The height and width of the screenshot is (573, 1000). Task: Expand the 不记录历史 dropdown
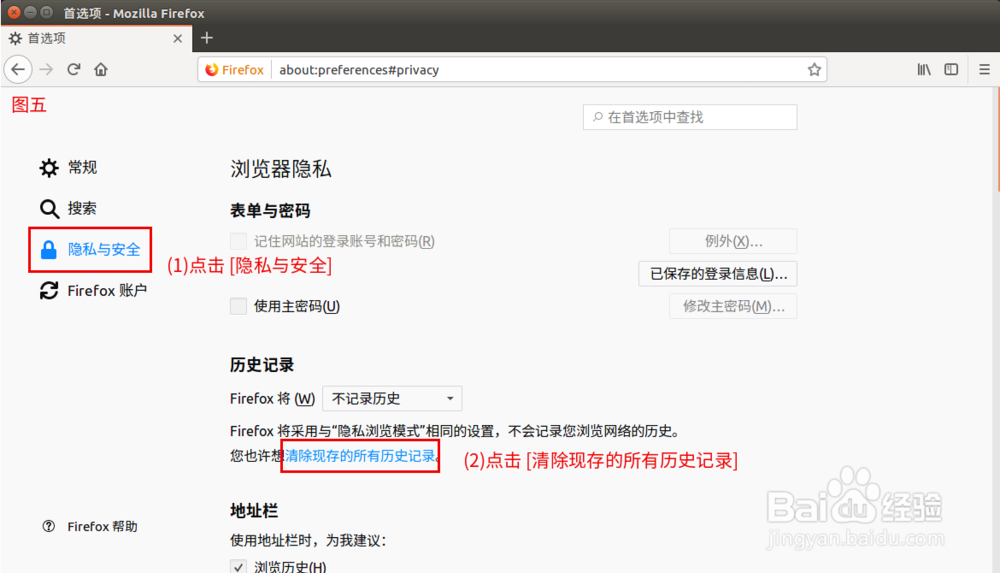coord(392,399)
